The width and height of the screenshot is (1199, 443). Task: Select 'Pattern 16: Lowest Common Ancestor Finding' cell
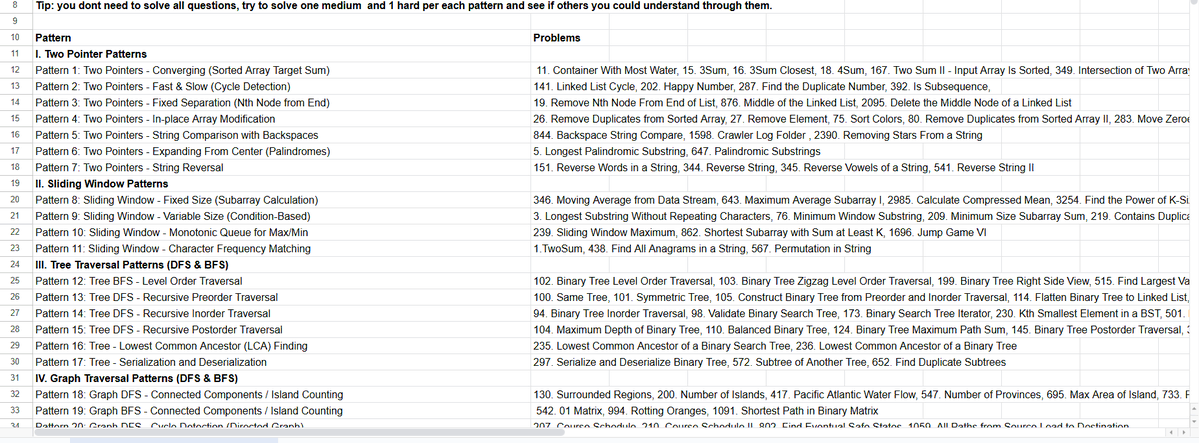coord(282,346)
